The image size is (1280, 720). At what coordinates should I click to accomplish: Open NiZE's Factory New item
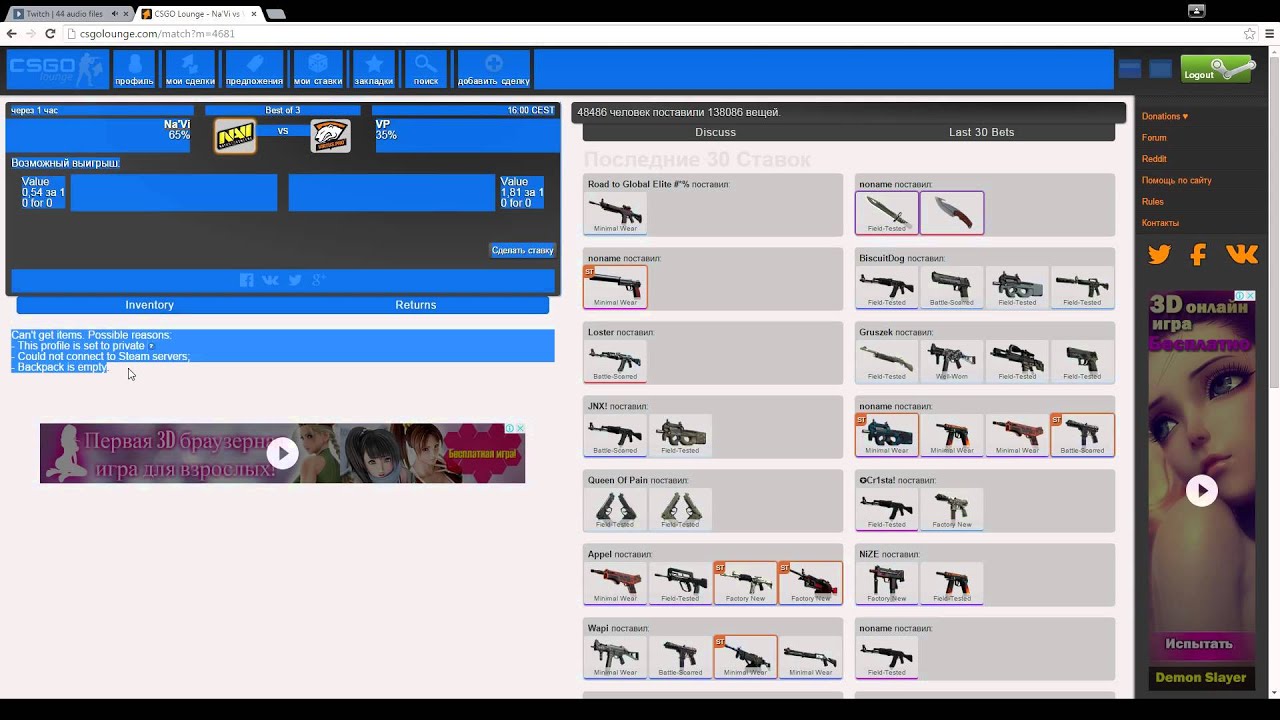point(886,583)
